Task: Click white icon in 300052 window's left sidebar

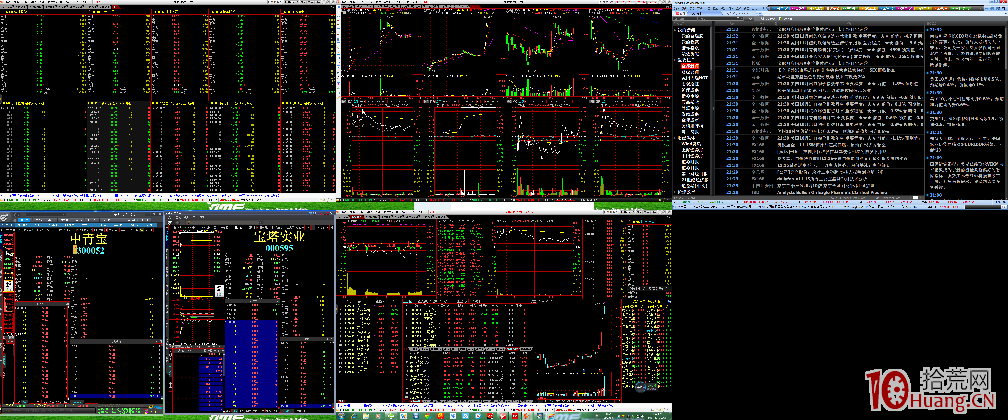Action: (9, 285)
